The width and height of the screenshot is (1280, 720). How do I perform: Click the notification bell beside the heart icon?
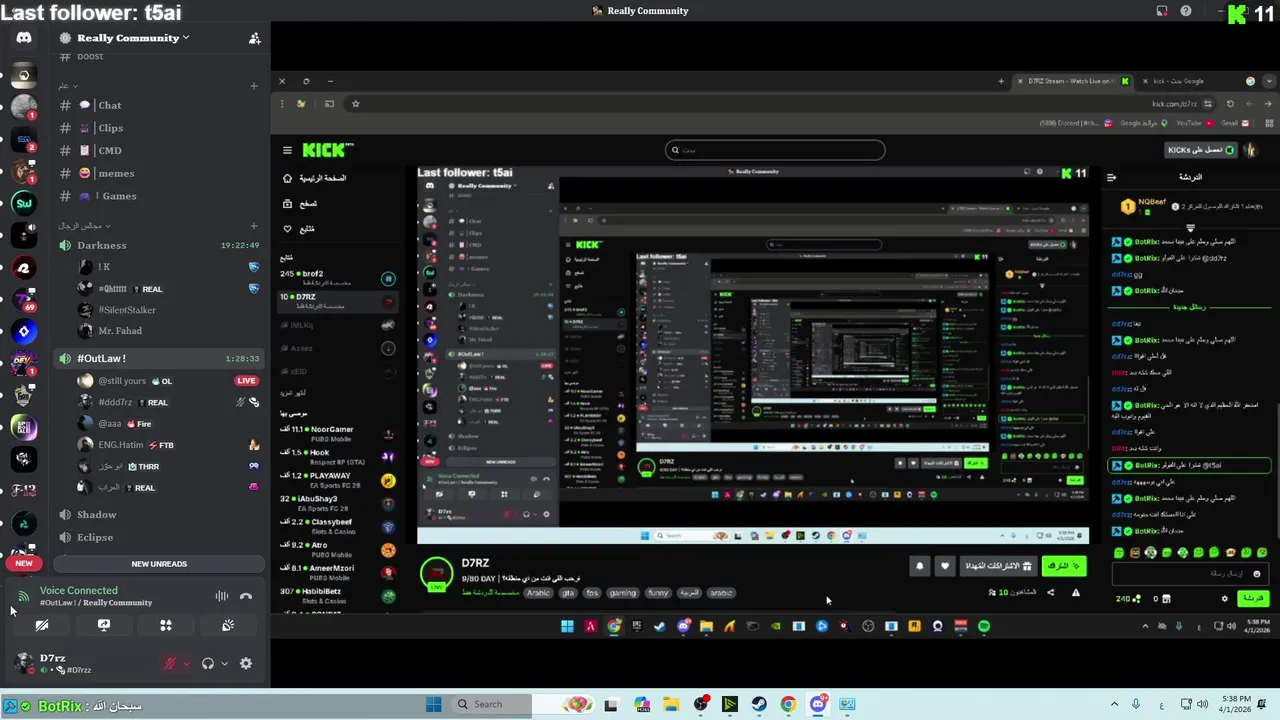pyautogui.click(x=920, y=566)
